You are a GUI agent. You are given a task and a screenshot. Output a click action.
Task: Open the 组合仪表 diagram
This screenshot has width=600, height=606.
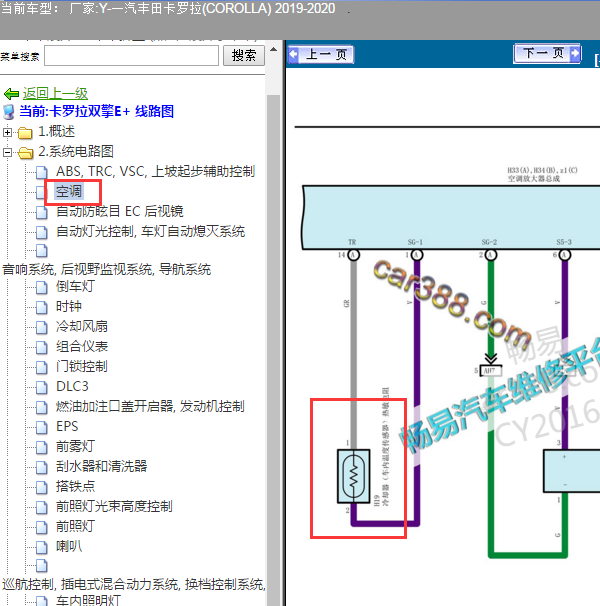pyautogui.click(x=82, y=347)
